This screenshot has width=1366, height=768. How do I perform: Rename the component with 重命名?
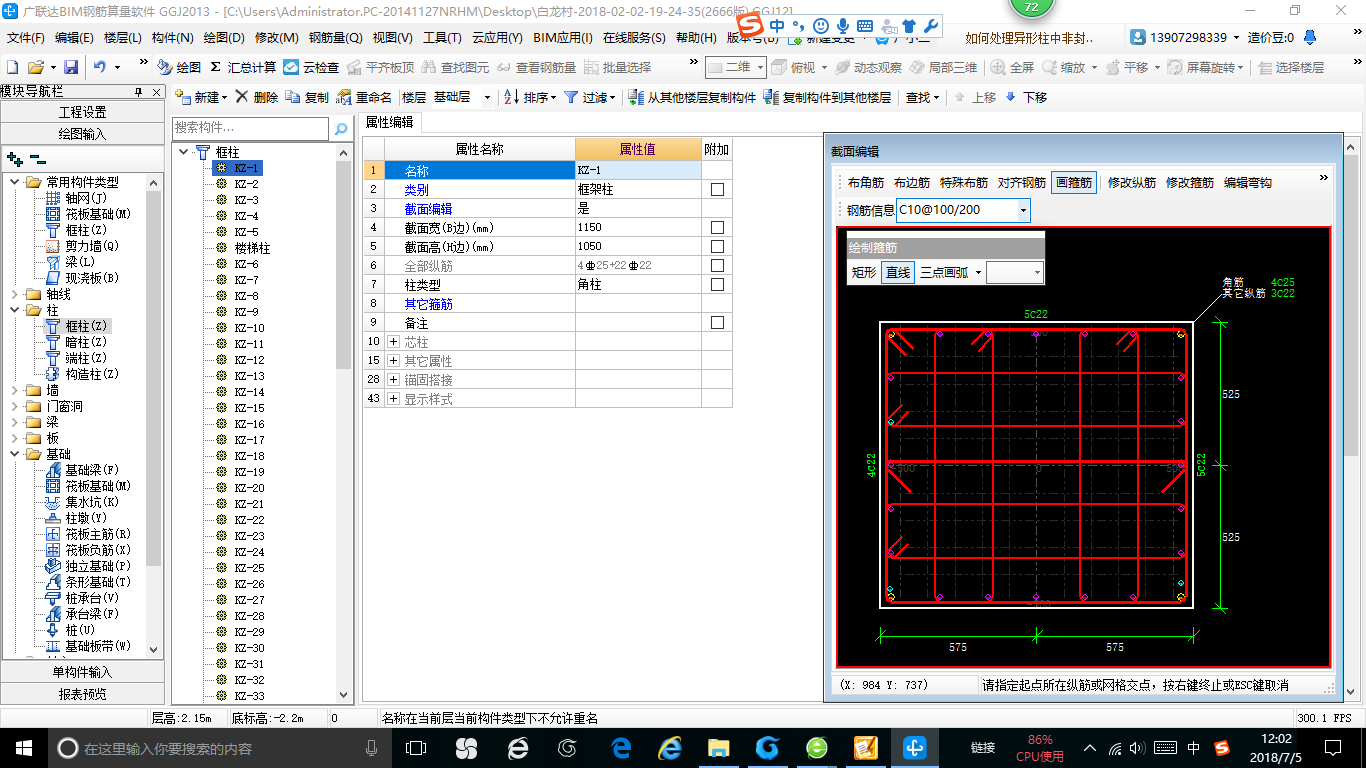pyautogui.click(x=364, y=97)
